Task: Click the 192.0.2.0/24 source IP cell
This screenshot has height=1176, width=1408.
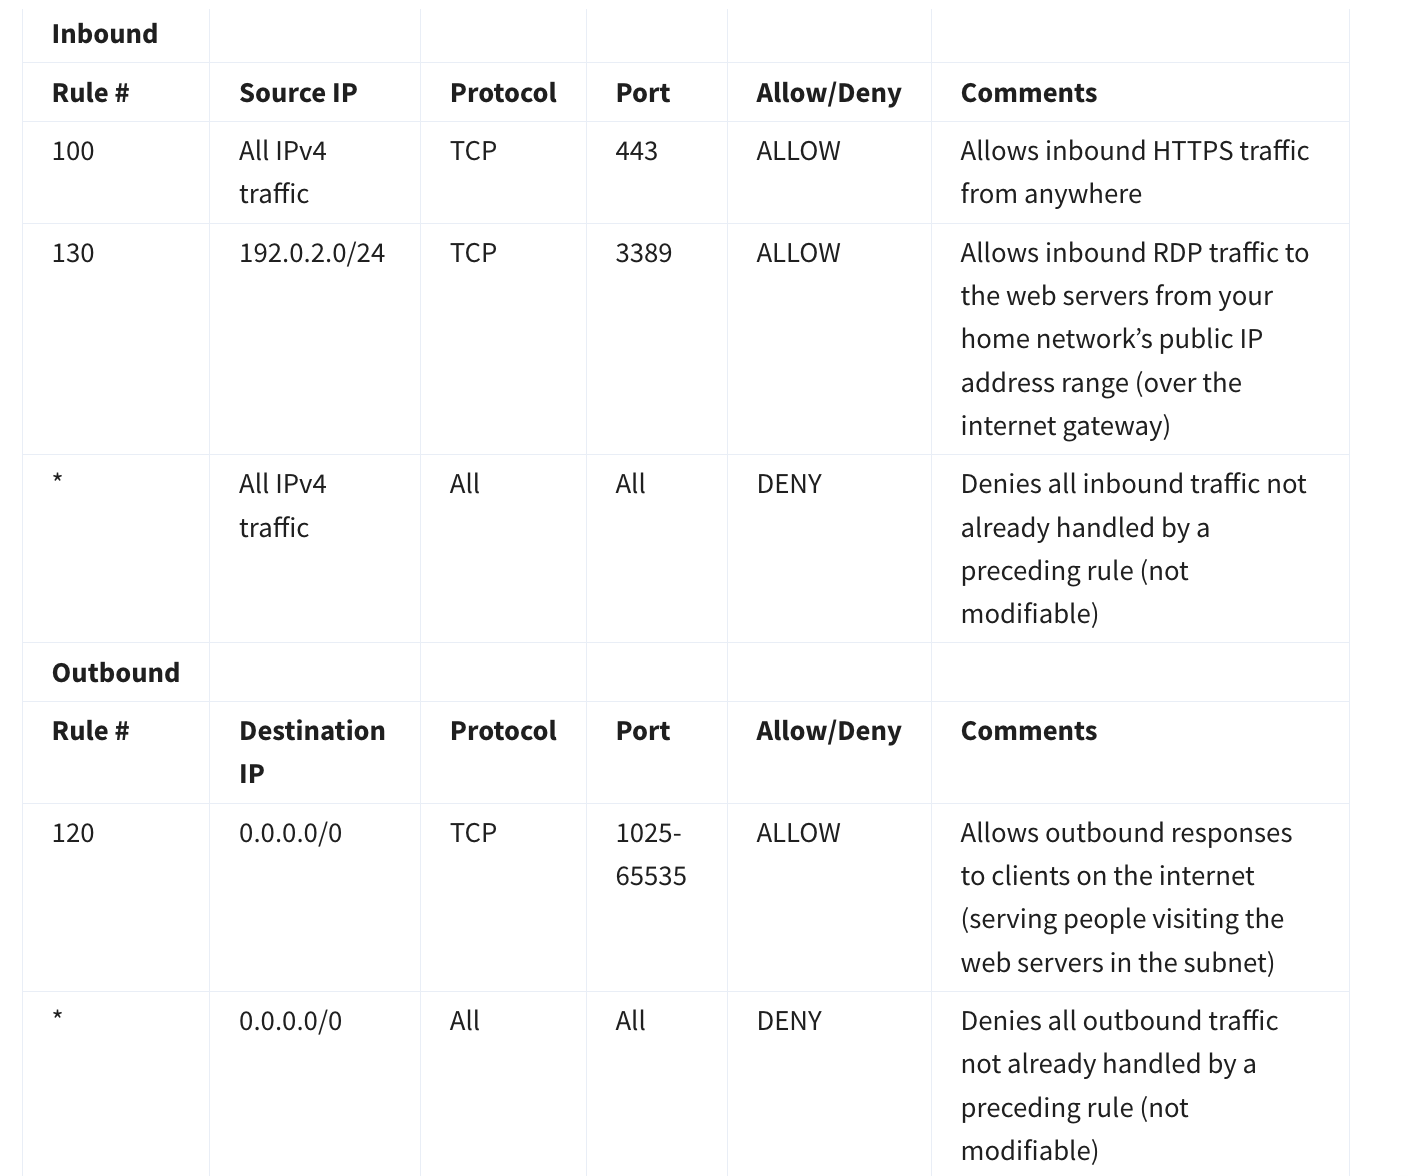Action: click(311, 253)
